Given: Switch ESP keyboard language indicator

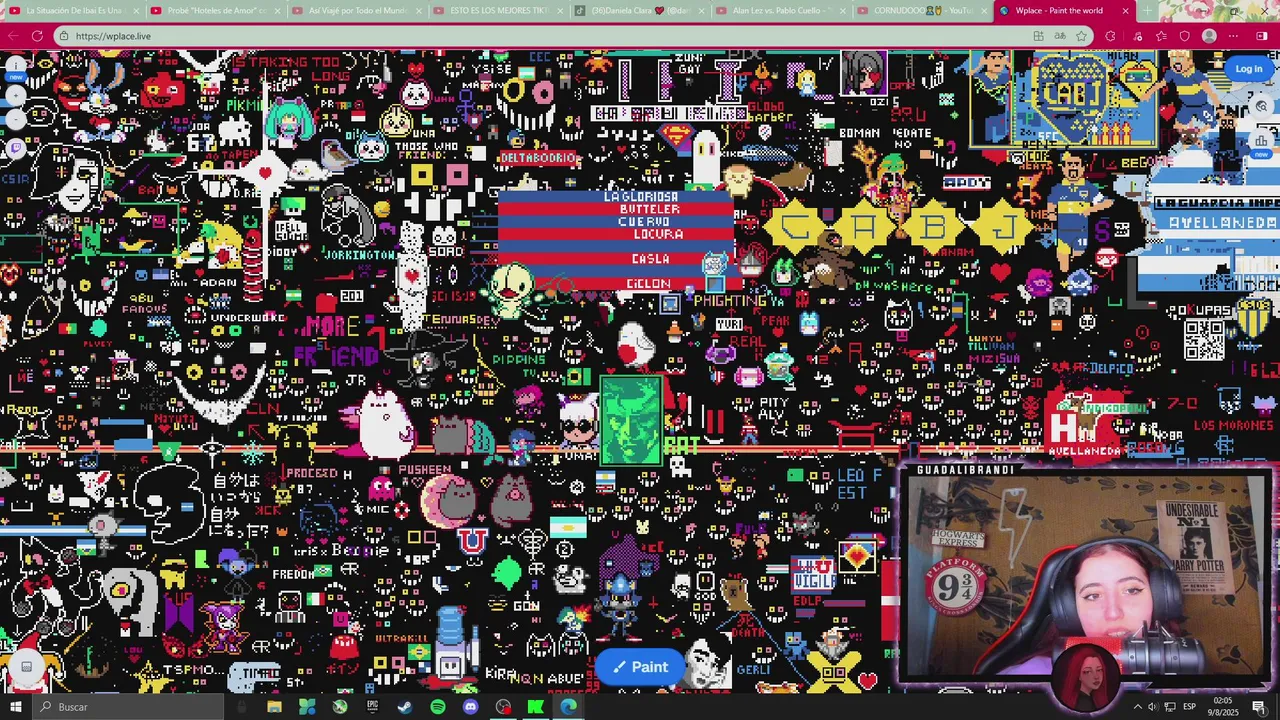Looking at the screenshot, I should [x=1190, y=707].
